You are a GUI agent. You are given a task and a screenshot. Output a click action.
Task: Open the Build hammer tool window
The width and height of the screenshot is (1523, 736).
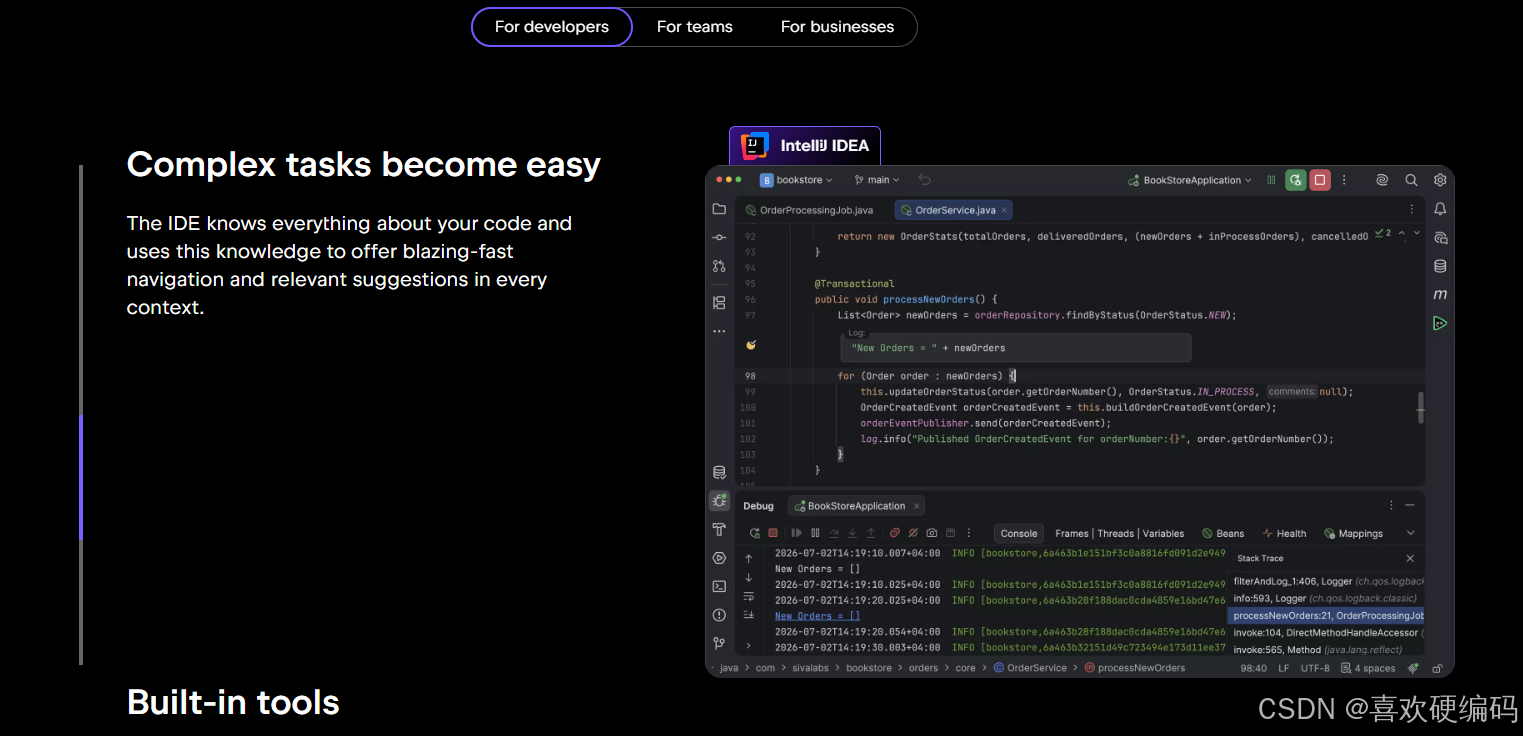719,529
